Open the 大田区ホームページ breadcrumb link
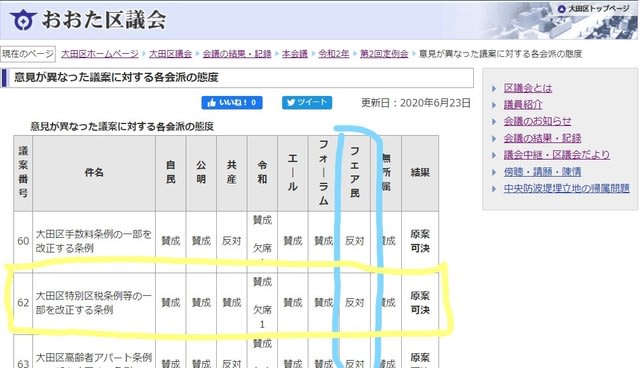Image resolution: width=640 pixels, height=368 pixels. [x=100, y=54]
